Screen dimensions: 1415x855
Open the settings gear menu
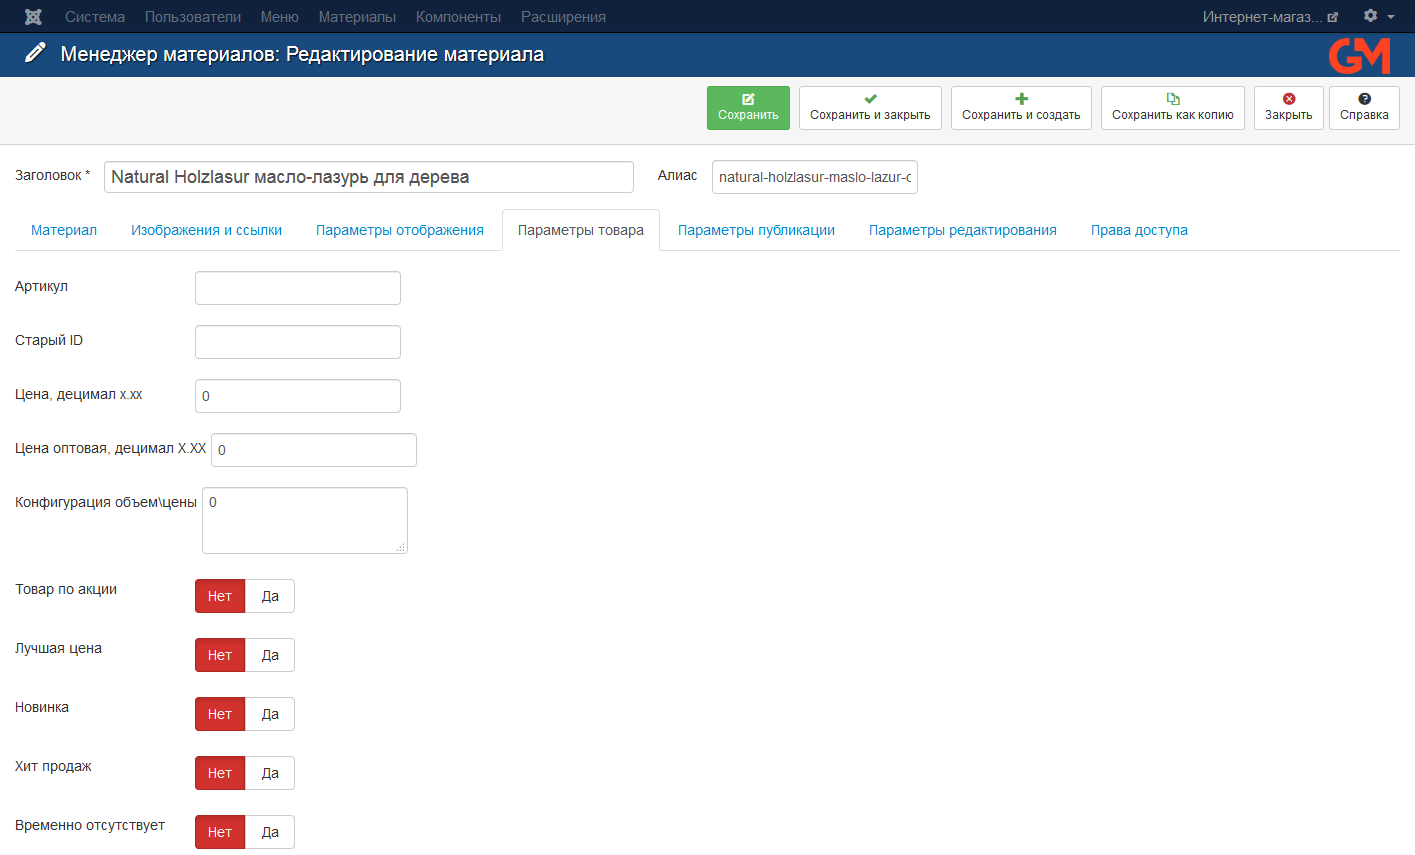[1378, 16]
